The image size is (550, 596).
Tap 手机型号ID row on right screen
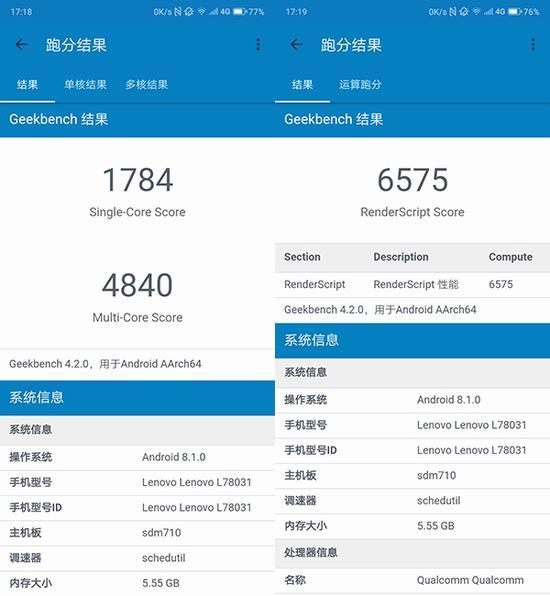(412, 450)
